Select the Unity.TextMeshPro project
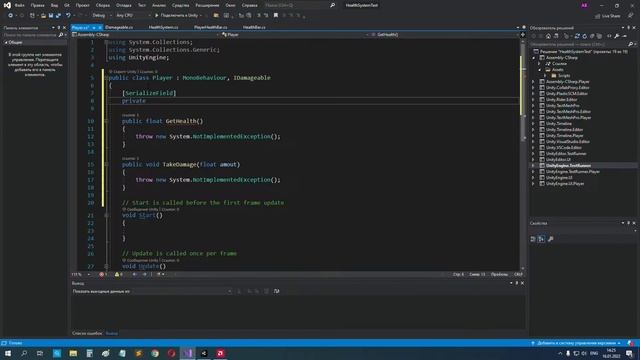 pos(562,106)
